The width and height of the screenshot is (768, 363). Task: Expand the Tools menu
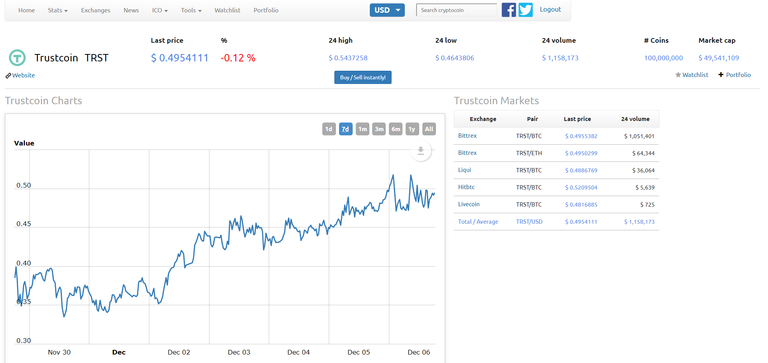click(191, 10)
